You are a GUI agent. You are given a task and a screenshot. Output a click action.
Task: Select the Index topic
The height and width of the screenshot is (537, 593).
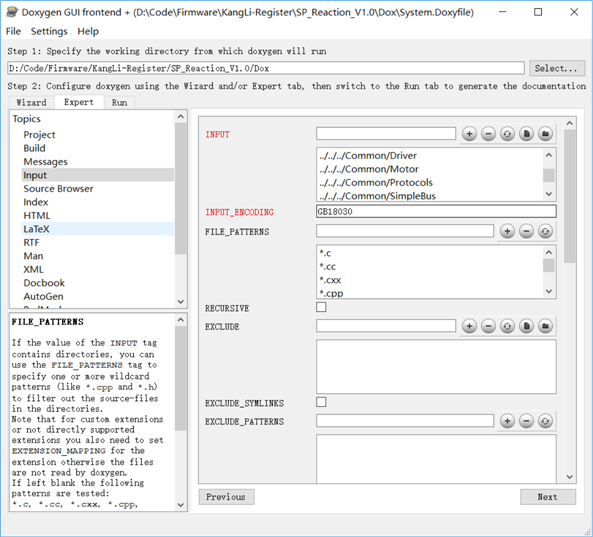pos(36,202)
